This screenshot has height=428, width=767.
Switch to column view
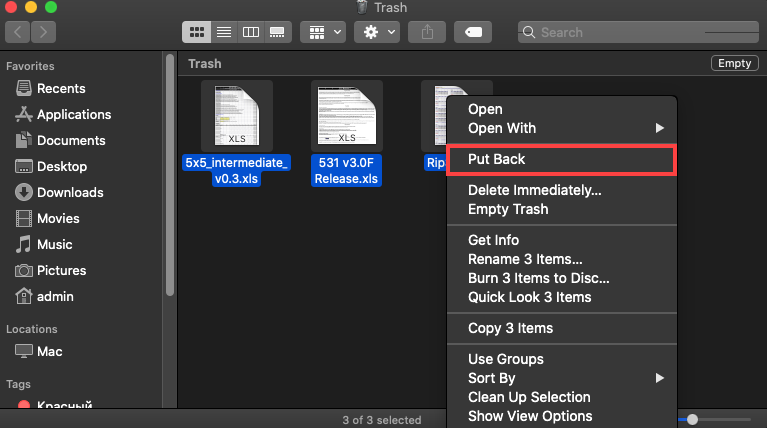[x=251, y=32]
